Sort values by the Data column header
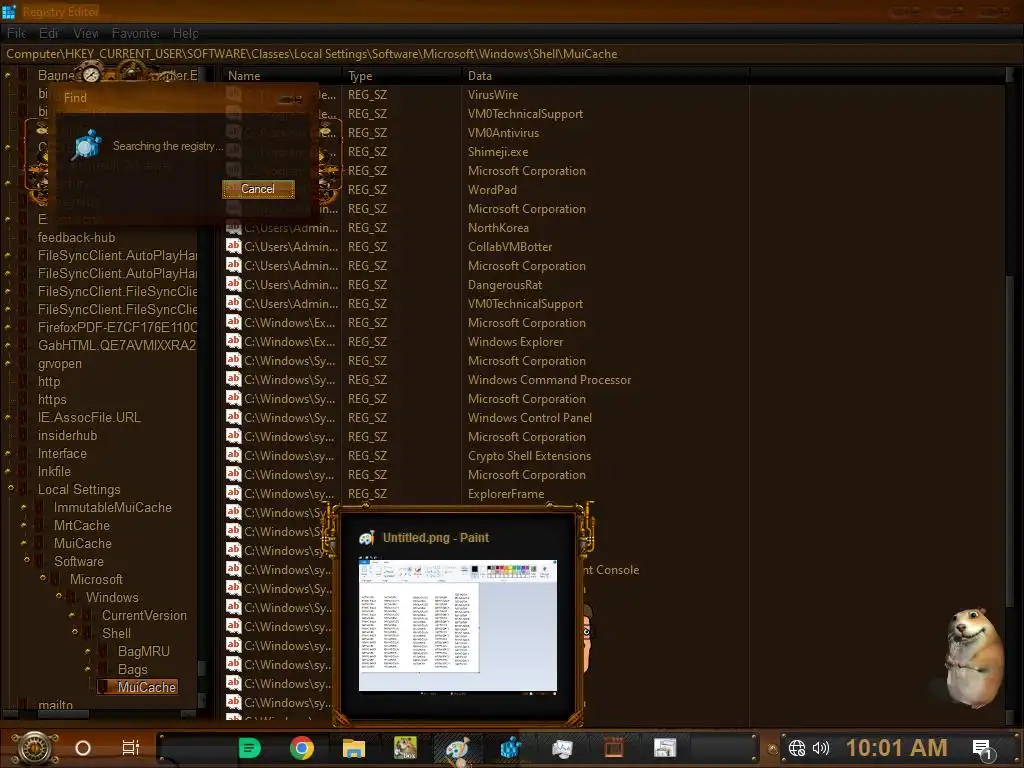1024x768 pixels. pyautogui.click(x=605, y=76)
